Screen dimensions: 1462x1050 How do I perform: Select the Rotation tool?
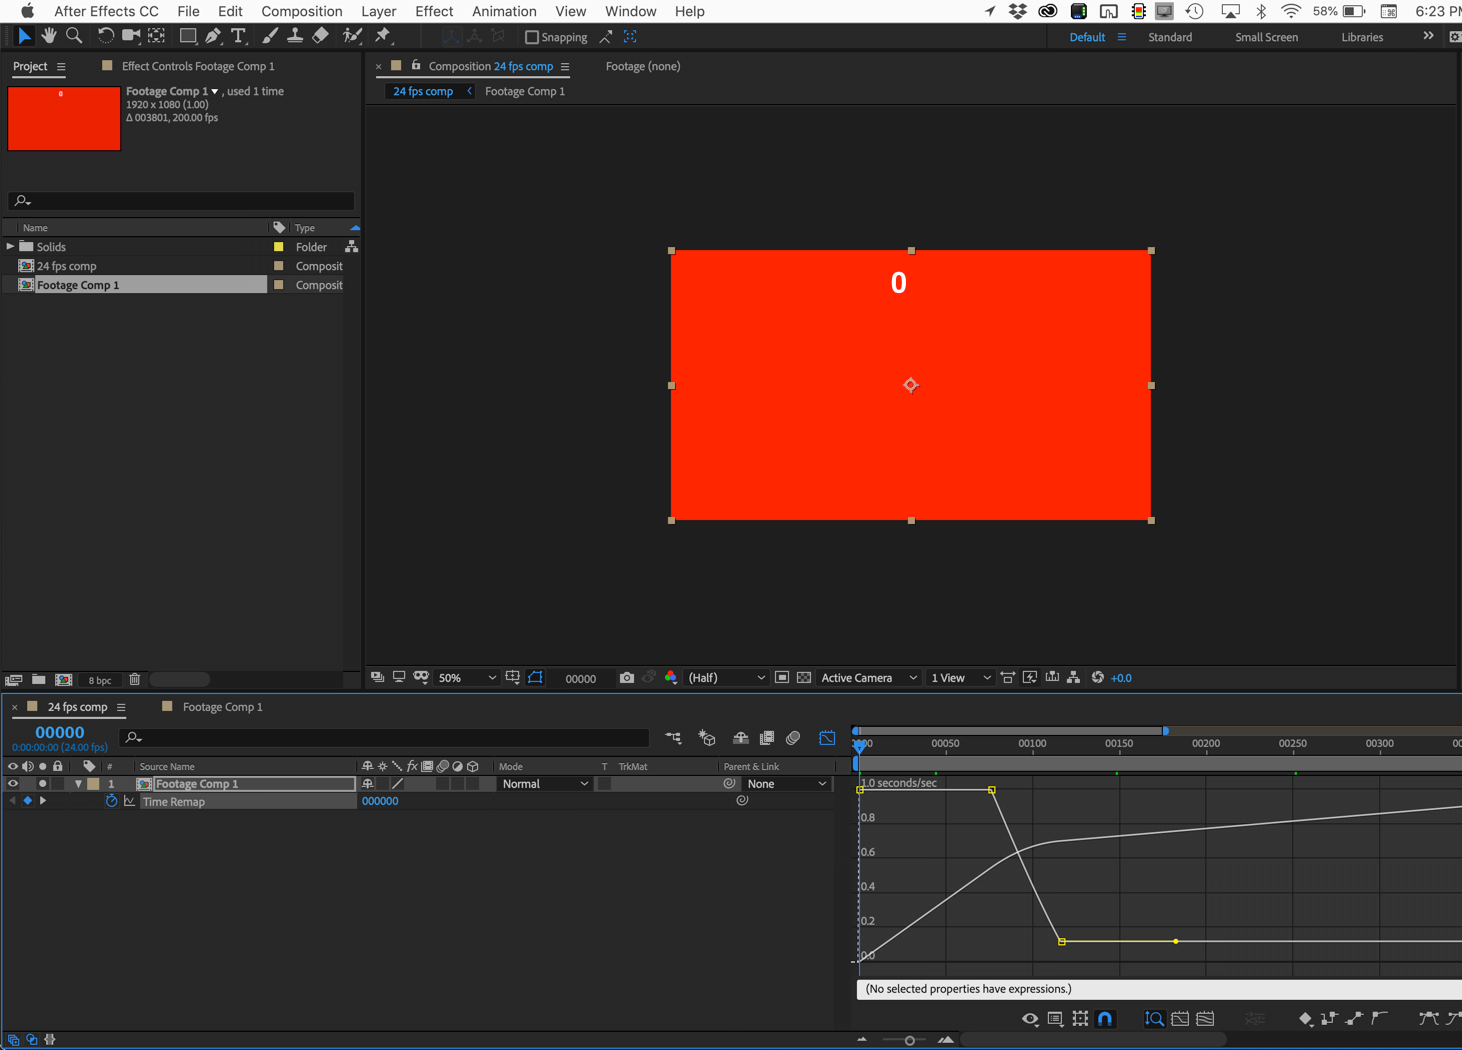[x=105, y=36]
